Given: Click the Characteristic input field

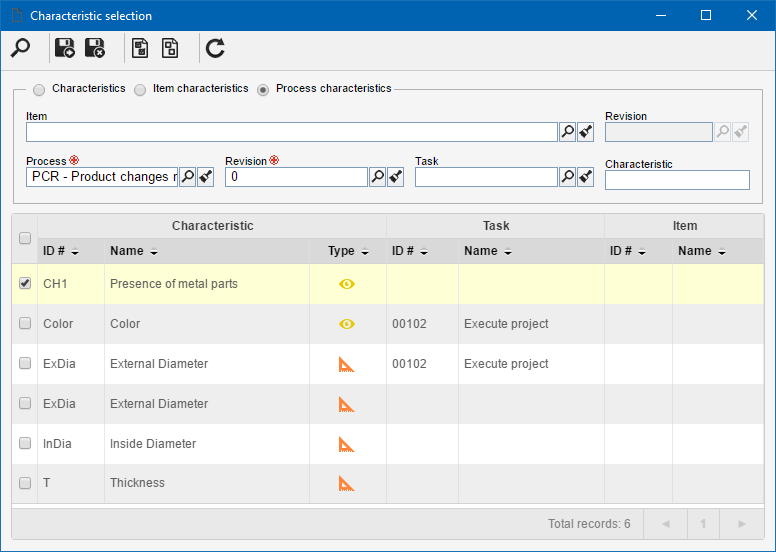Looking at the screenshot, I should point(677,180).
